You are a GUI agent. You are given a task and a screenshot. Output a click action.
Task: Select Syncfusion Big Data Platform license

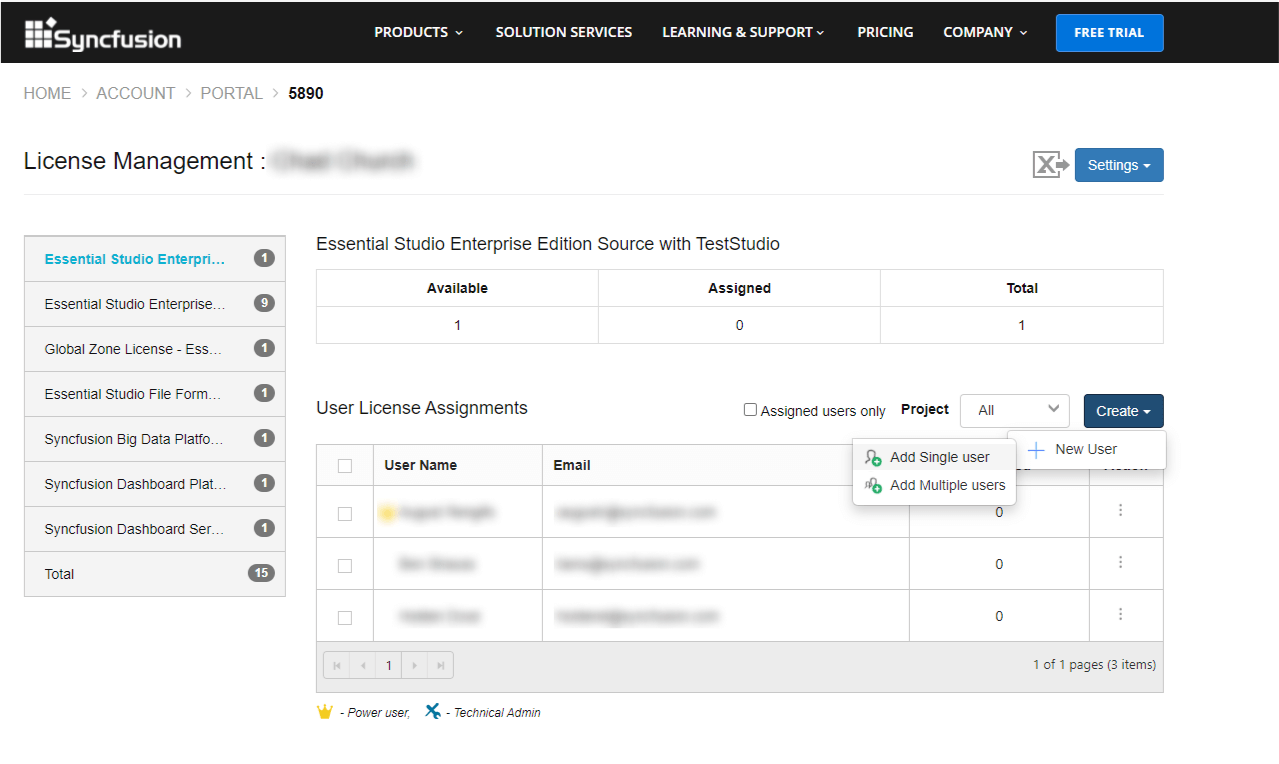135,439
